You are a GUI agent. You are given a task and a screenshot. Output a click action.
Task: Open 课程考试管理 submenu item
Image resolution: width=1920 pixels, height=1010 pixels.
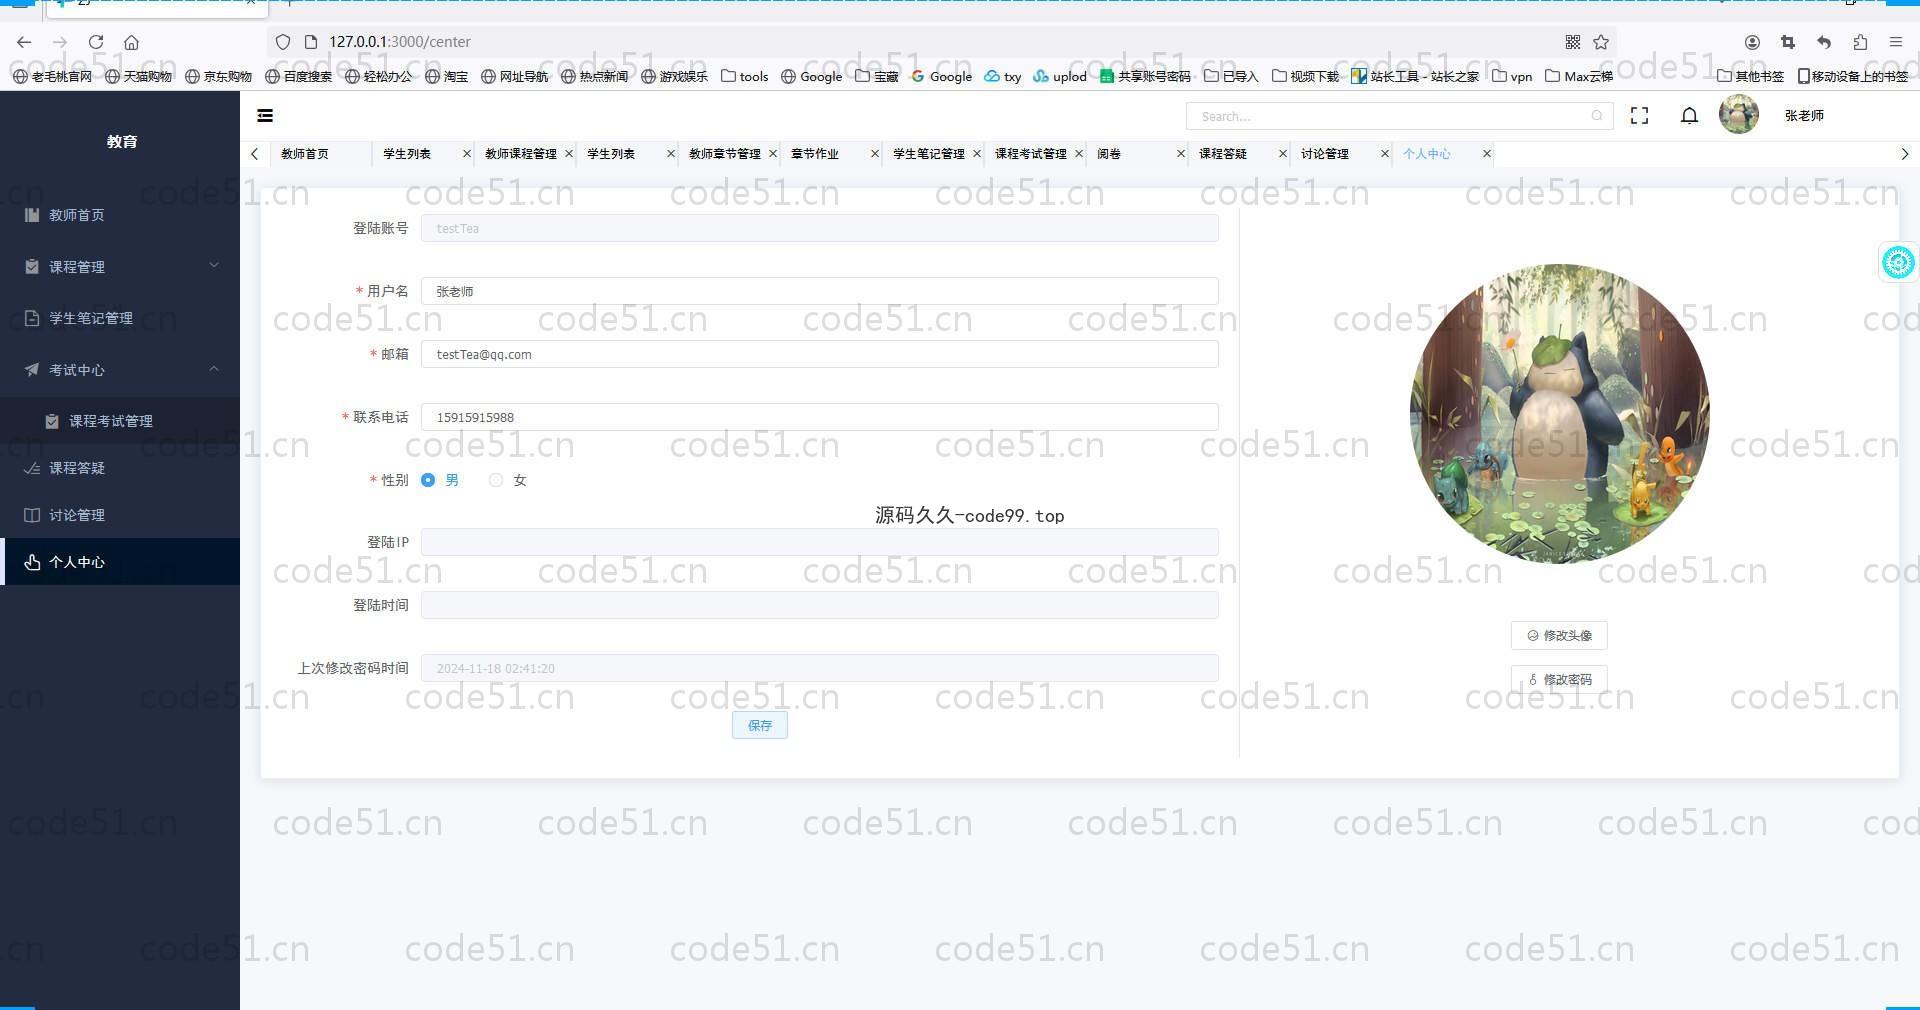pos(120,421)
